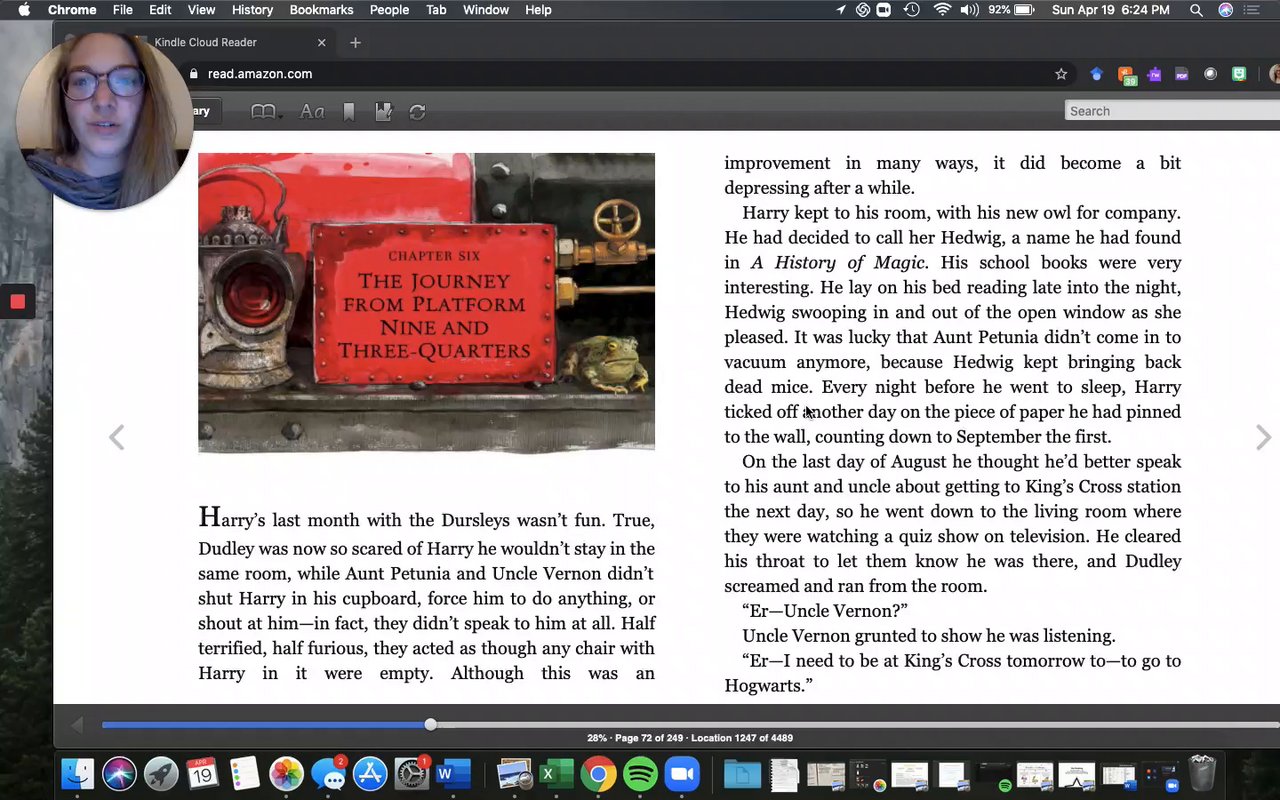The width and height of the screenshot is (1280, 800).
Task: Open the green smiley extension icon
Action: [x=1239, y=74]
